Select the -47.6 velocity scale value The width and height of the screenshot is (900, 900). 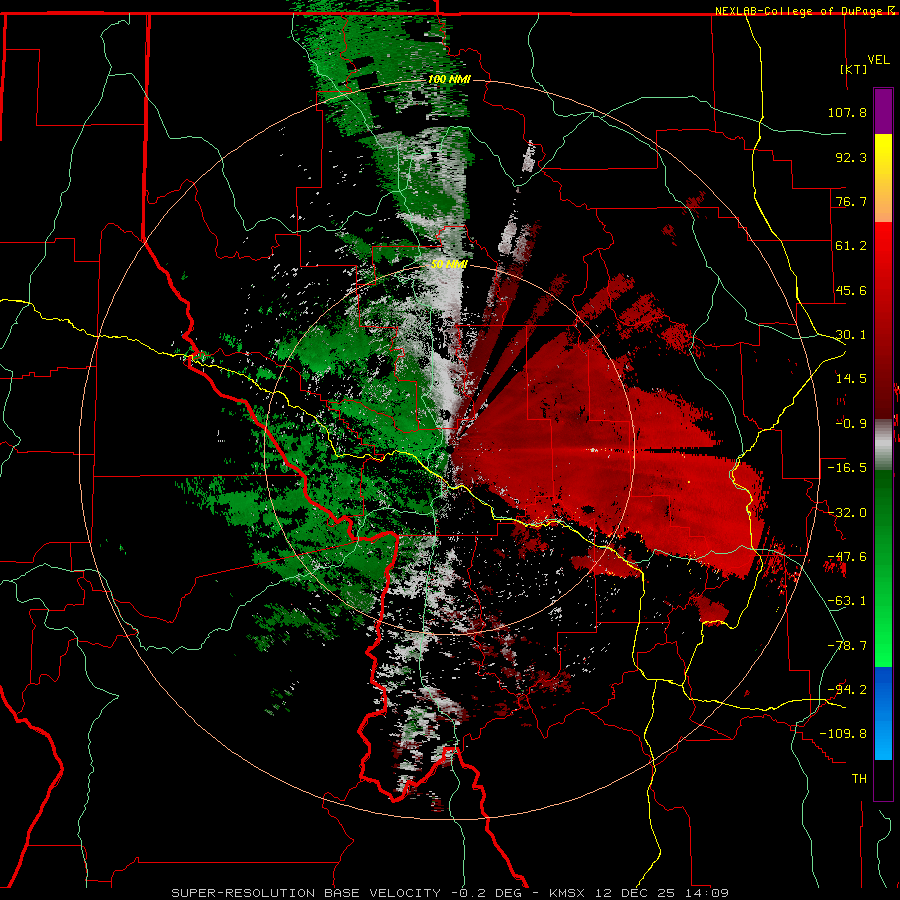pyautogui.click(x=847, y=557)
